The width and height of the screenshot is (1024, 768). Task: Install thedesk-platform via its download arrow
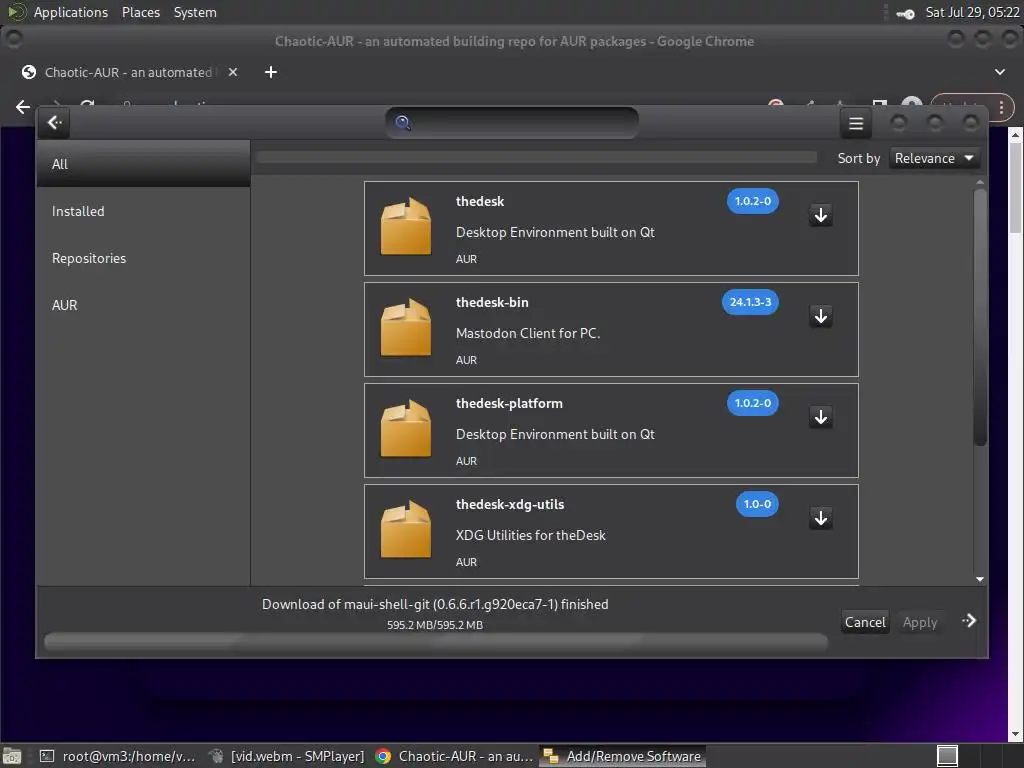tap(821, 417)
